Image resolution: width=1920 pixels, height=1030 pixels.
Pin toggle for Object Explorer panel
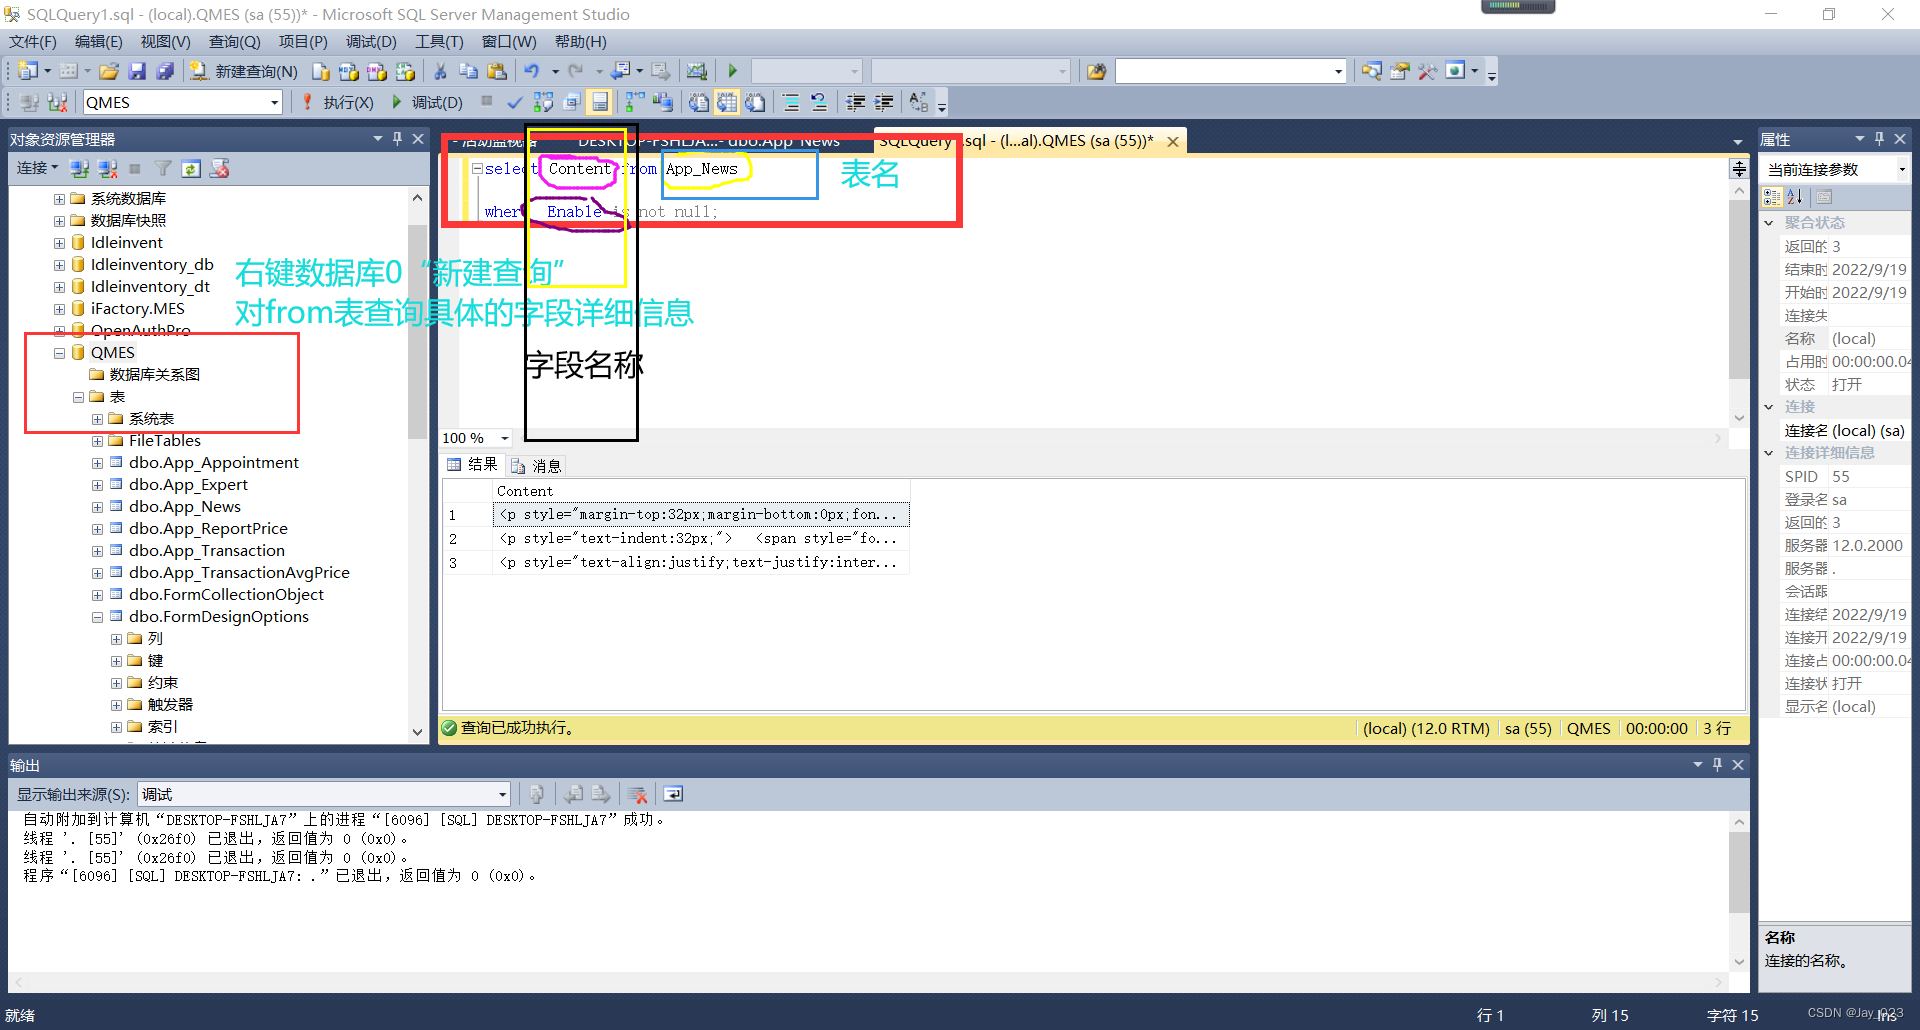(397, 139)
